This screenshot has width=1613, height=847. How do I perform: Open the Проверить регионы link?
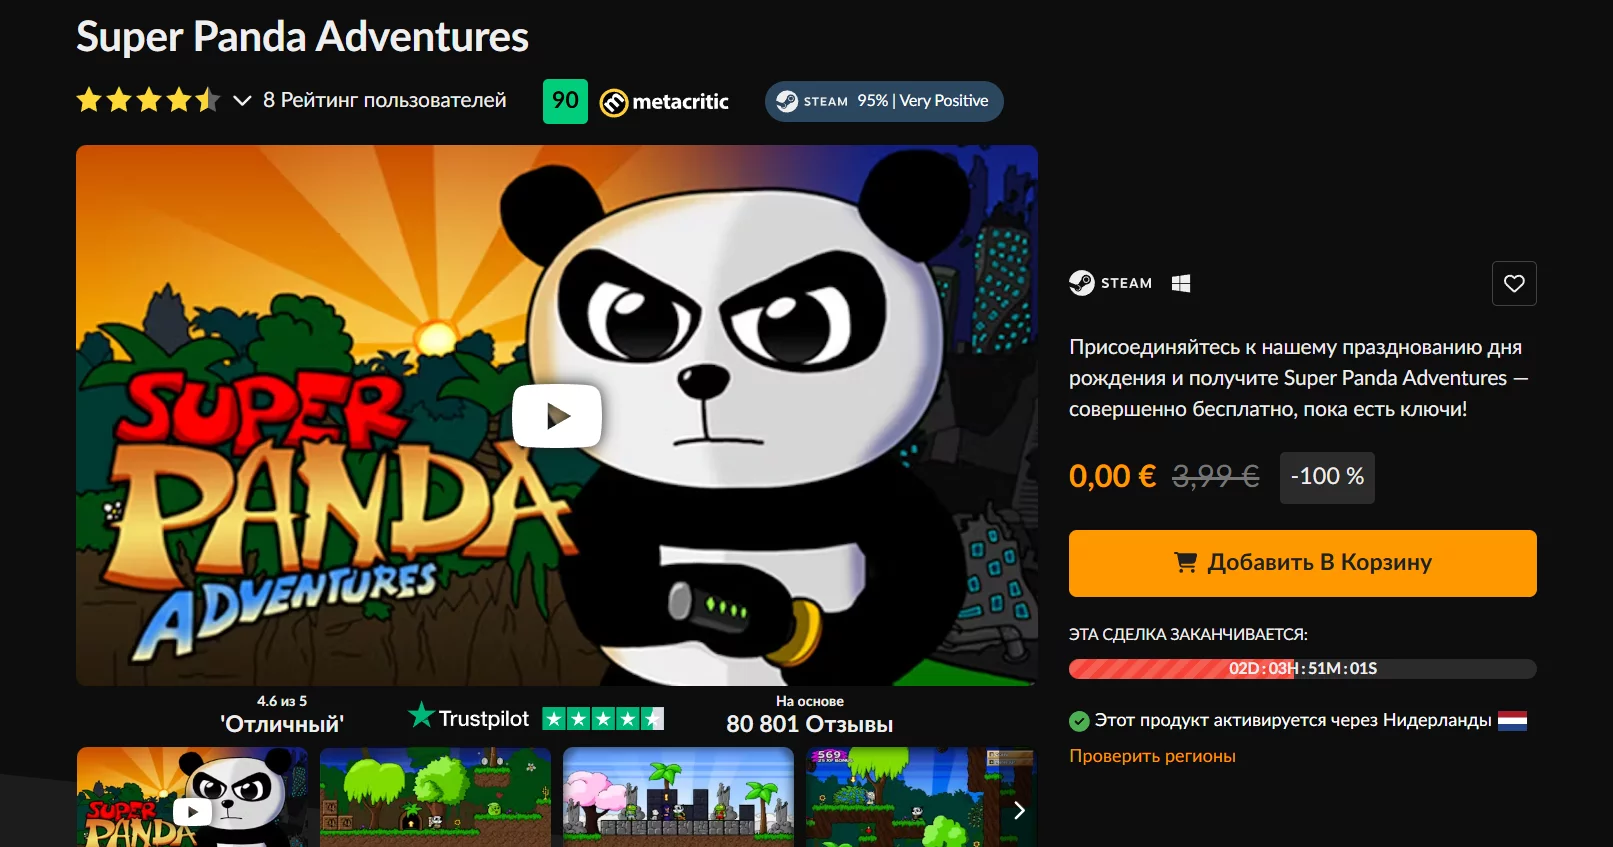(x=1152, y=756)
